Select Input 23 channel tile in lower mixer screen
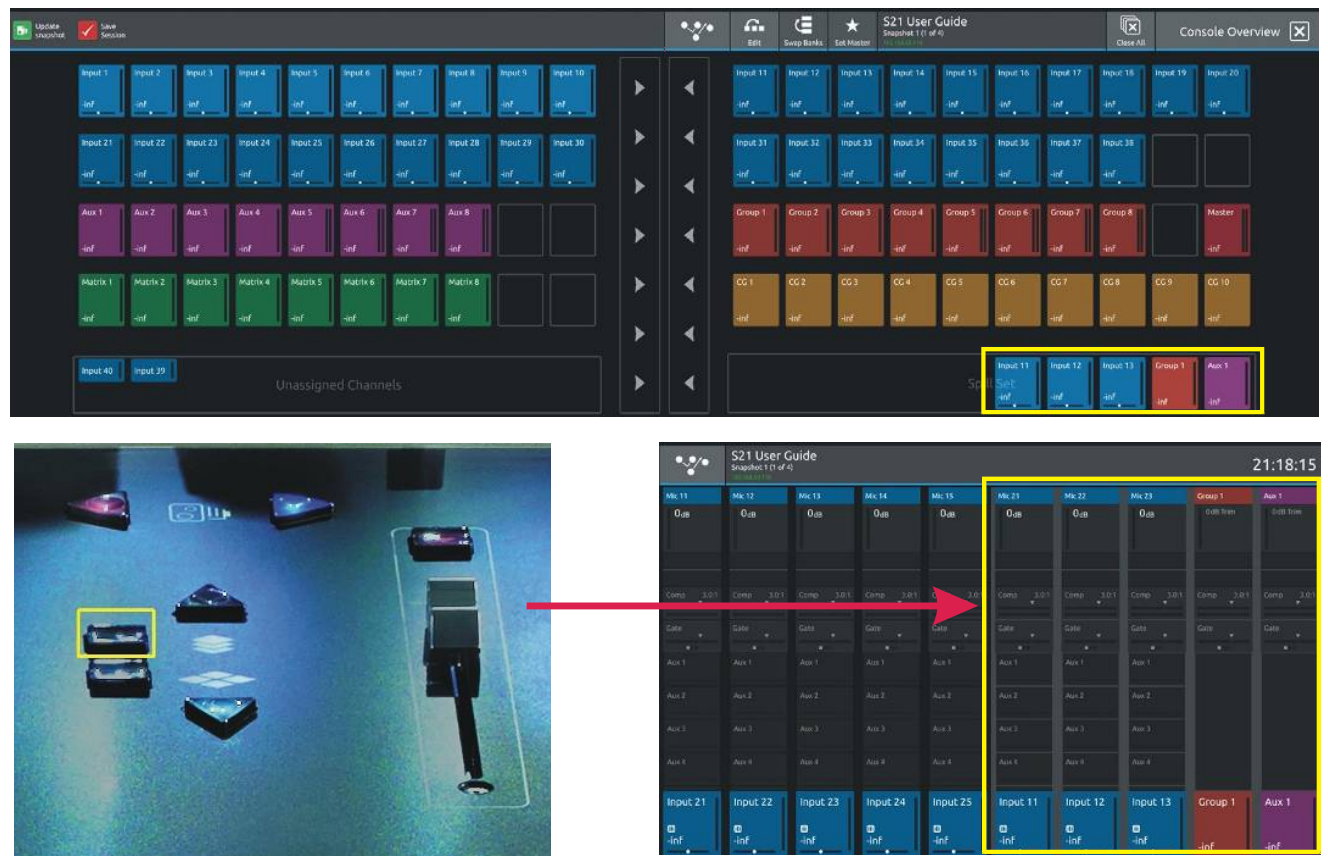The width and height of the screenshot is (1328, 868). (x=825, y=822)
